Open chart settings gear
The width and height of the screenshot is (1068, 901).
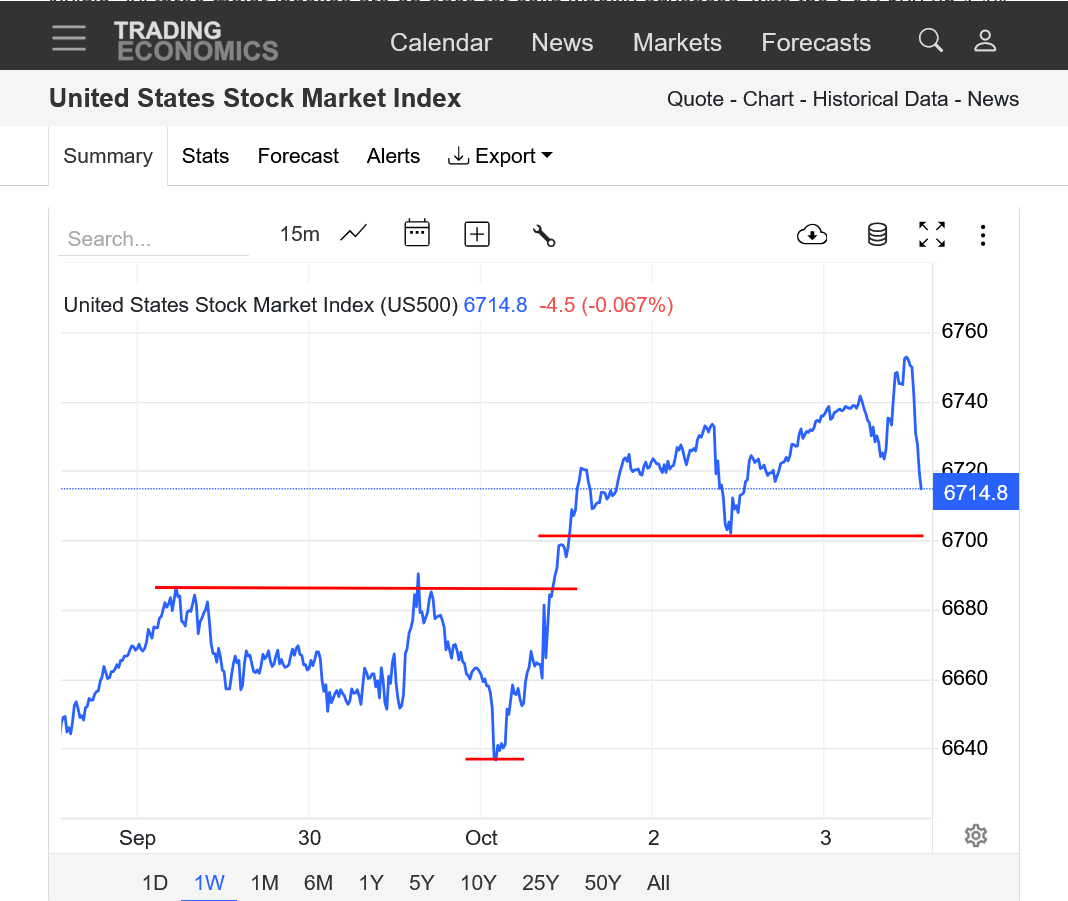(976, 836)
